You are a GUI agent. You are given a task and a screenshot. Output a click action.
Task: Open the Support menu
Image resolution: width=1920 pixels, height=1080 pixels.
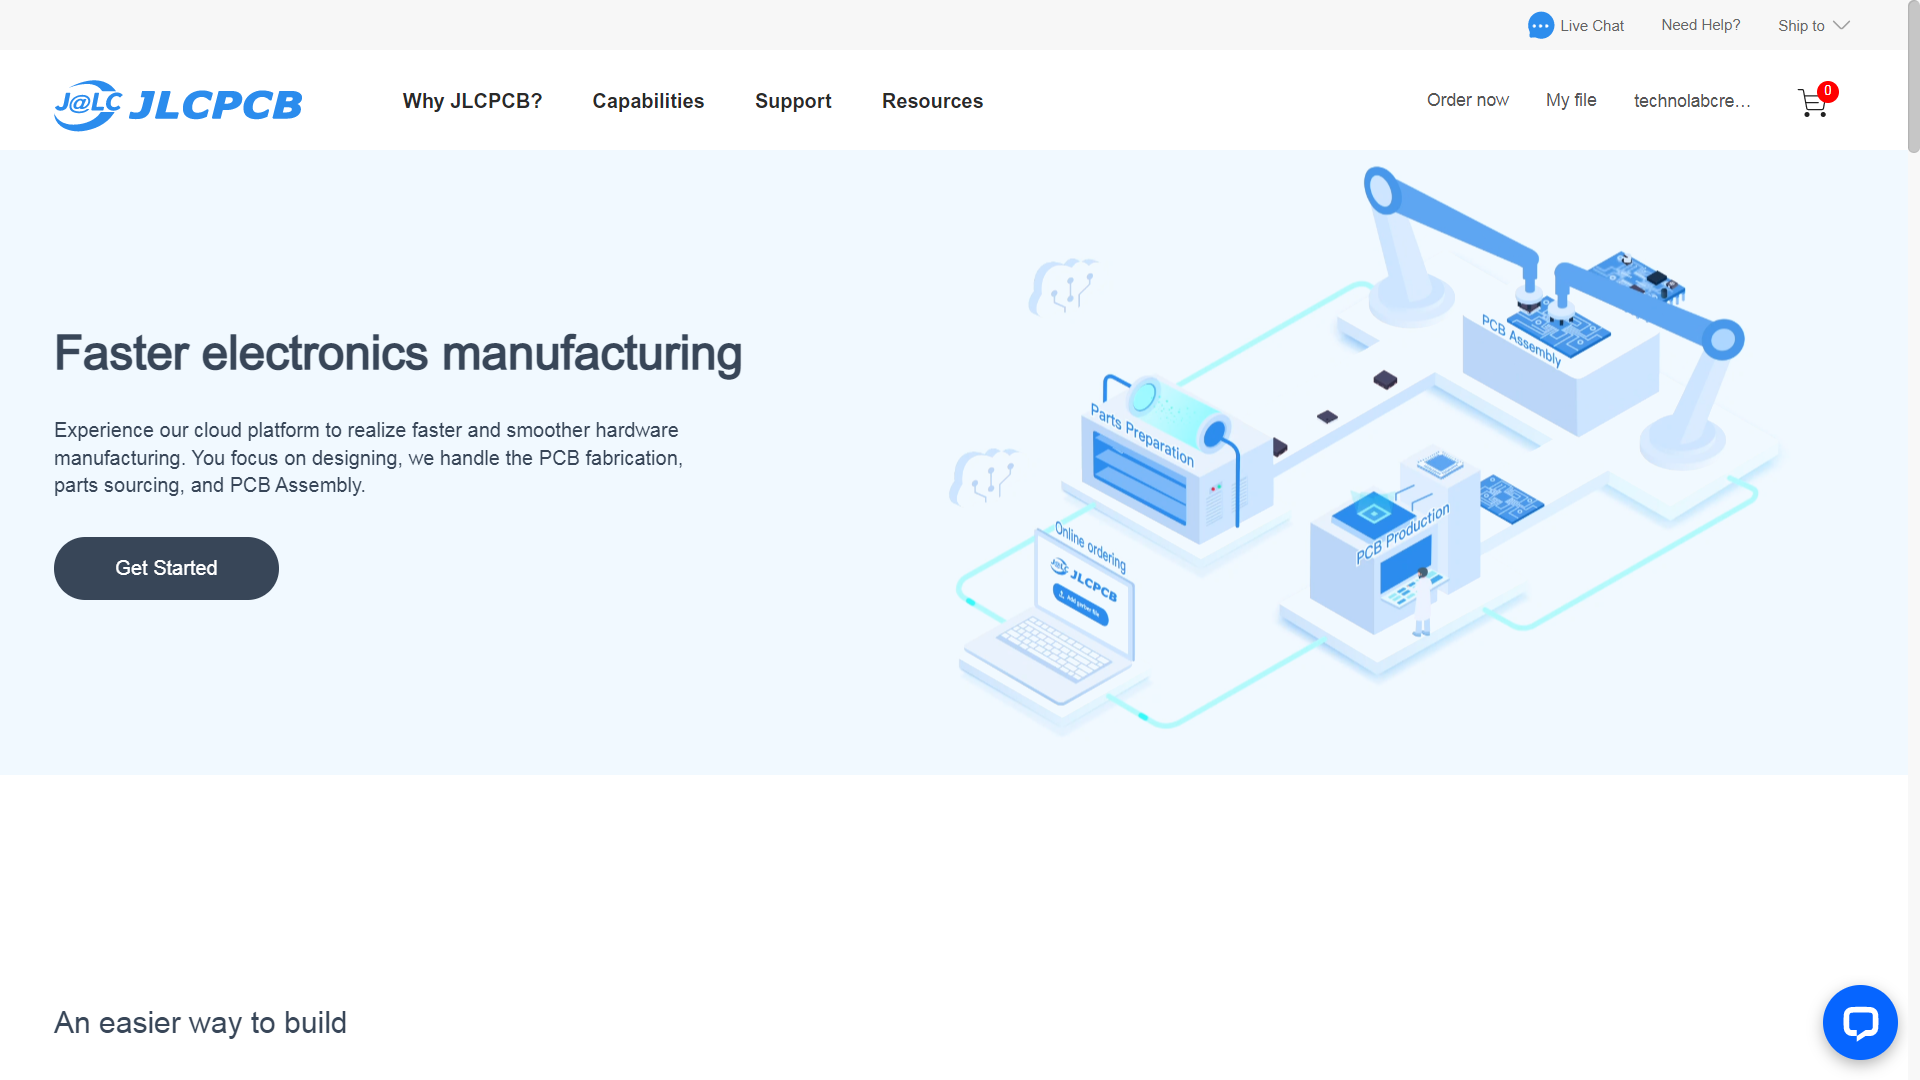point(793,101)
